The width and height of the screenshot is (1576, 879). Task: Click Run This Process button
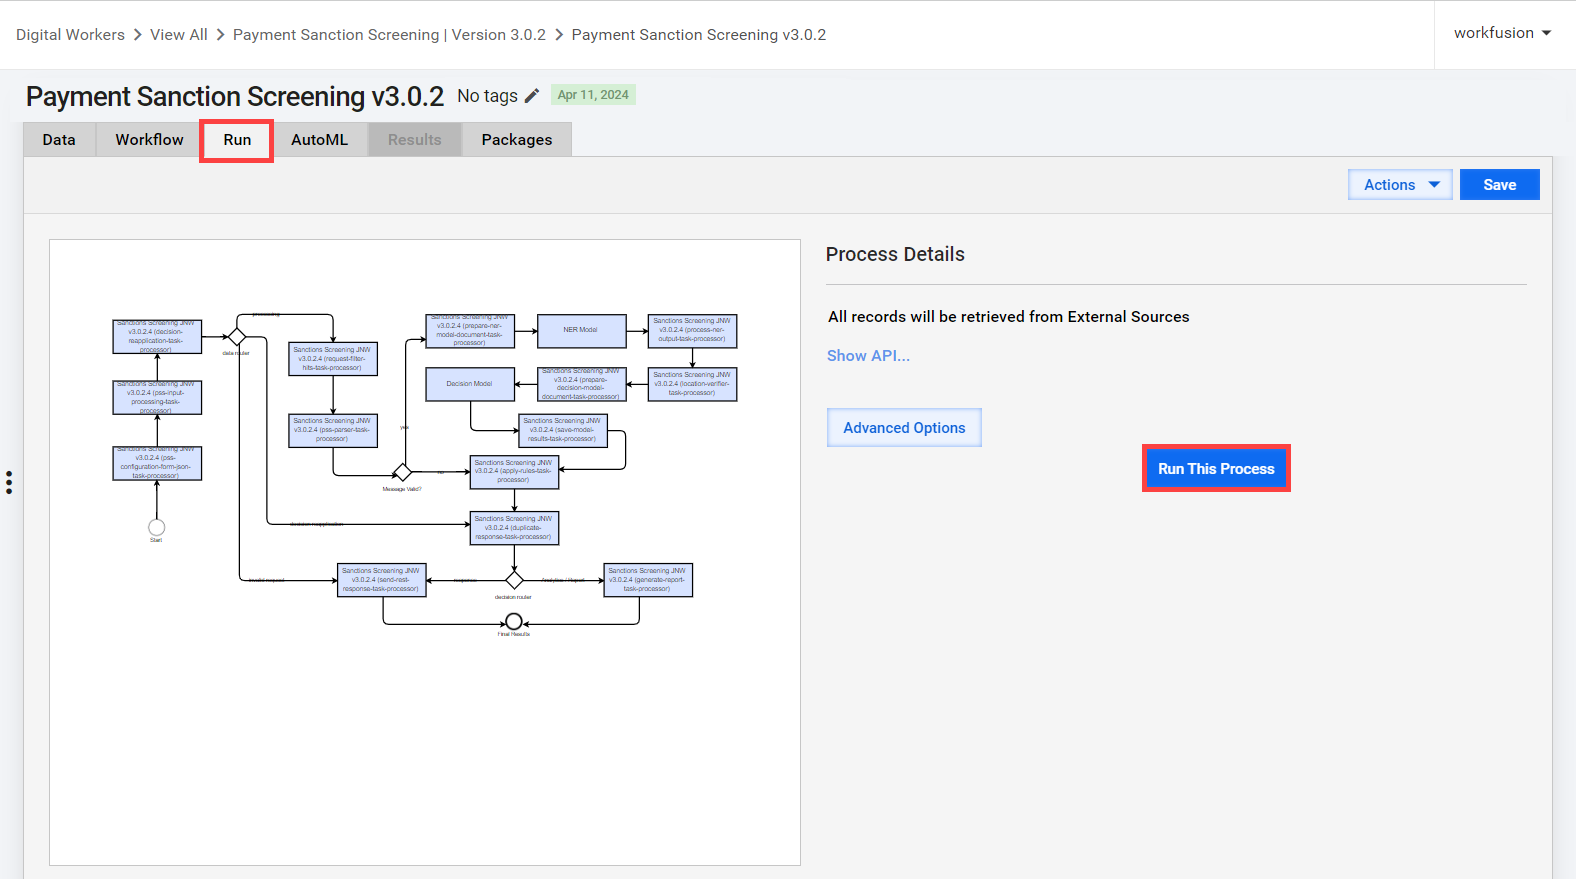point(1216,468)
